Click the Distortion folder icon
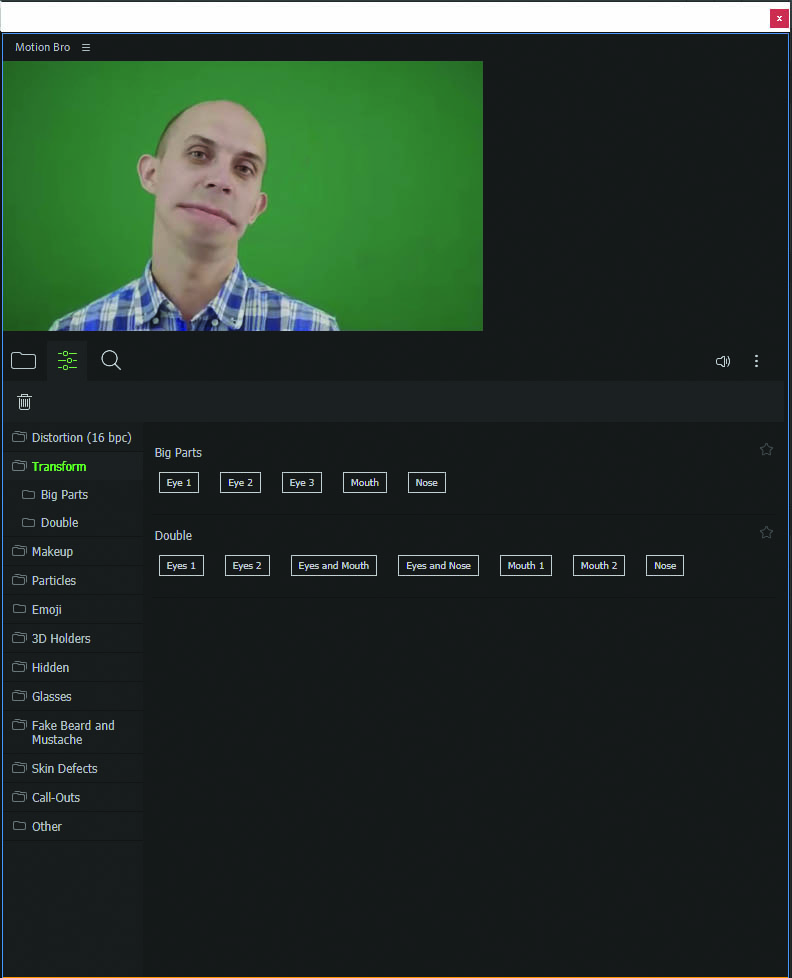The image size is (792, 978). tap(19, 436)
